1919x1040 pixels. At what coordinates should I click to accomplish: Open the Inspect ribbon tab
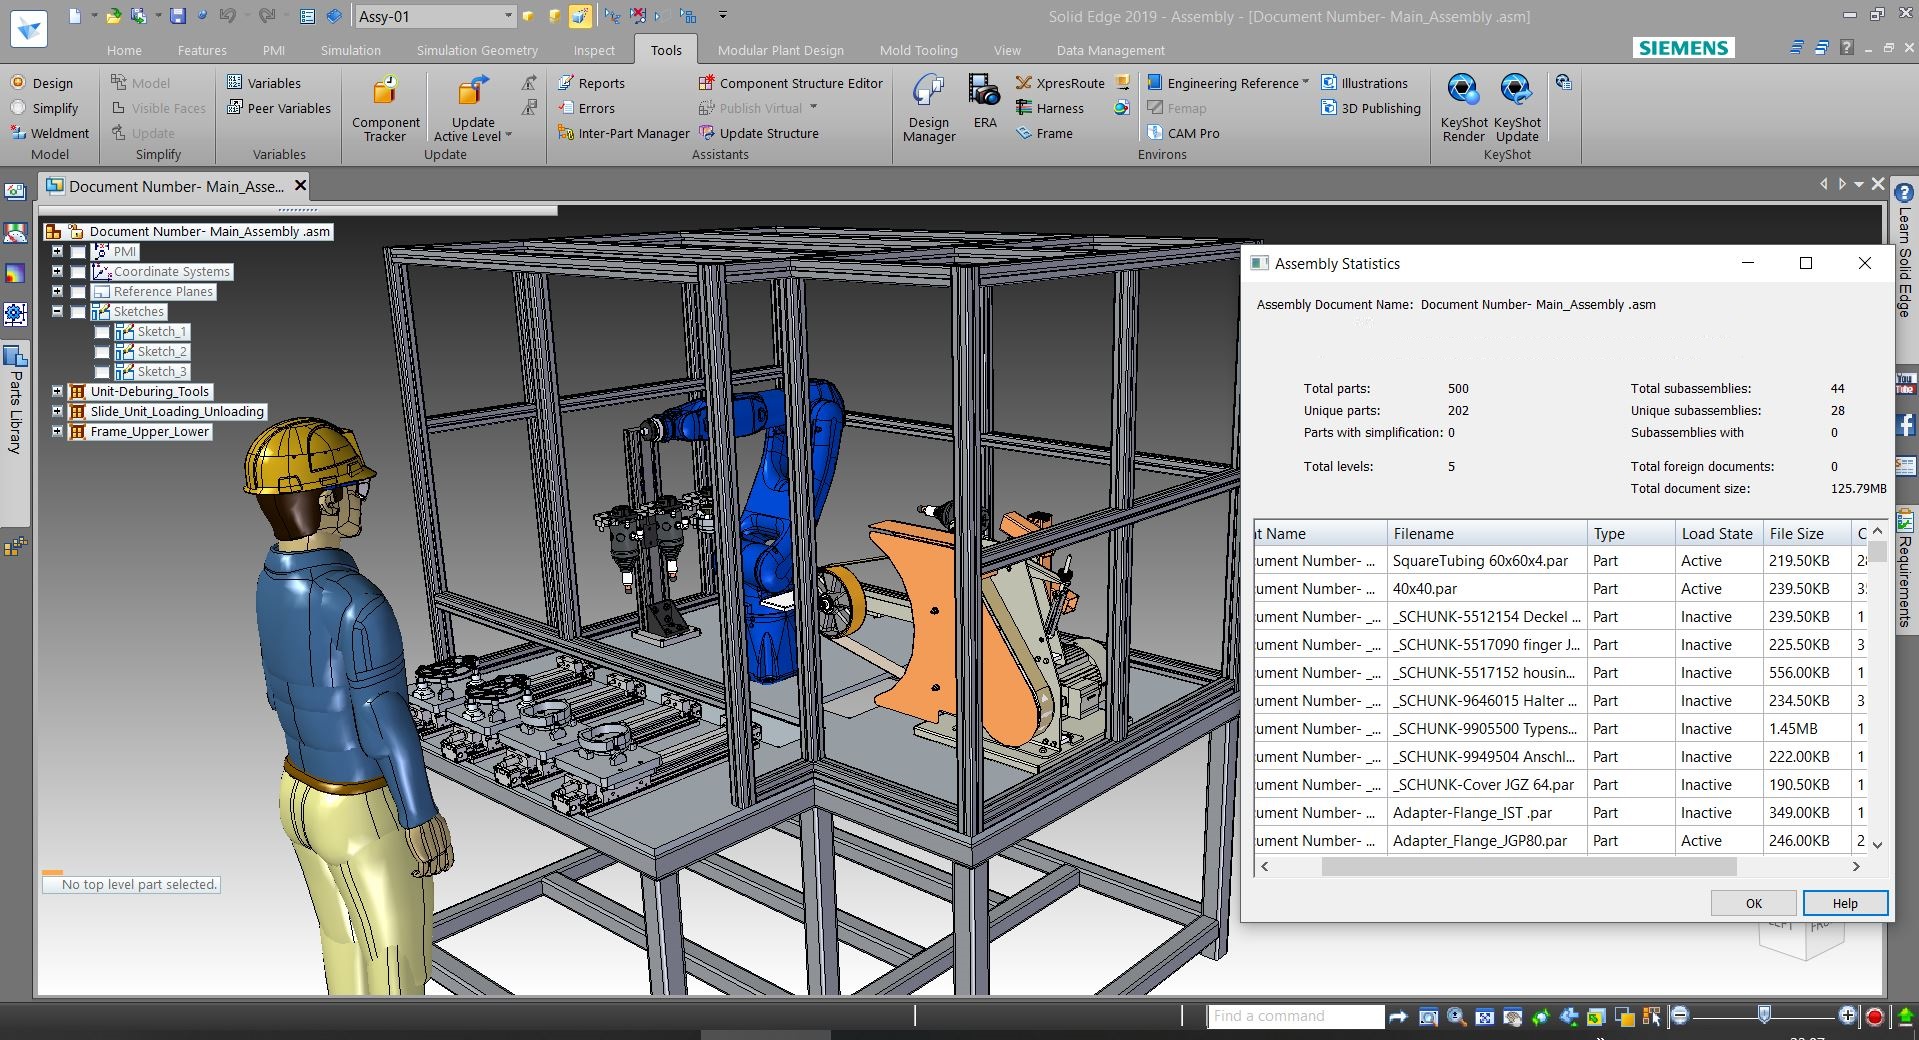[594, 50]
